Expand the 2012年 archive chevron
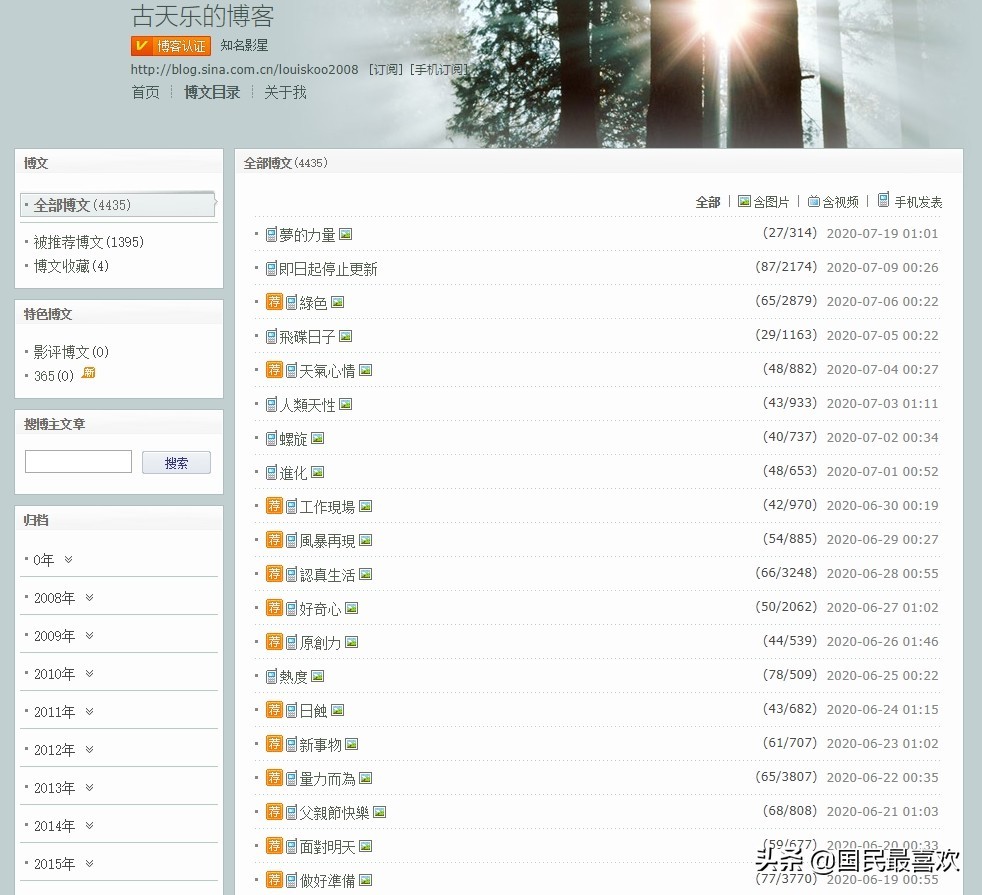Screen dimensions: 982x895 click(x=89, y=749)
